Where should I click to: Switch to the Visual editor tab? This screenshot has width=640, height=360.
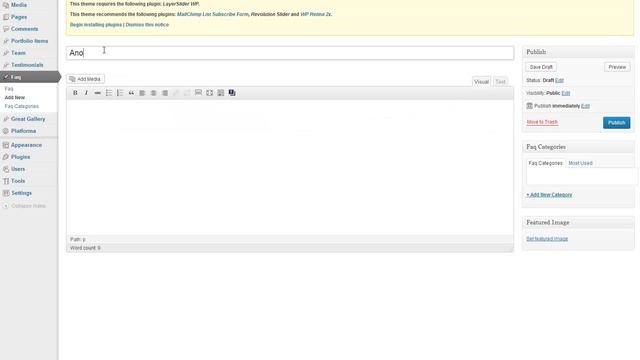481,82
